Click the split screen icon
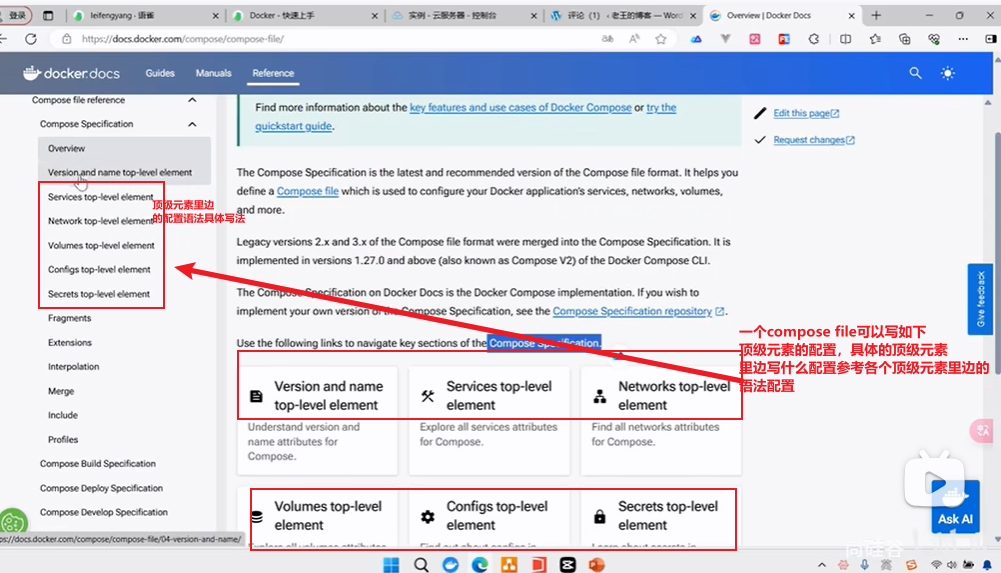The height and width of the screenshot is (573, 1001). coord(845,39)
